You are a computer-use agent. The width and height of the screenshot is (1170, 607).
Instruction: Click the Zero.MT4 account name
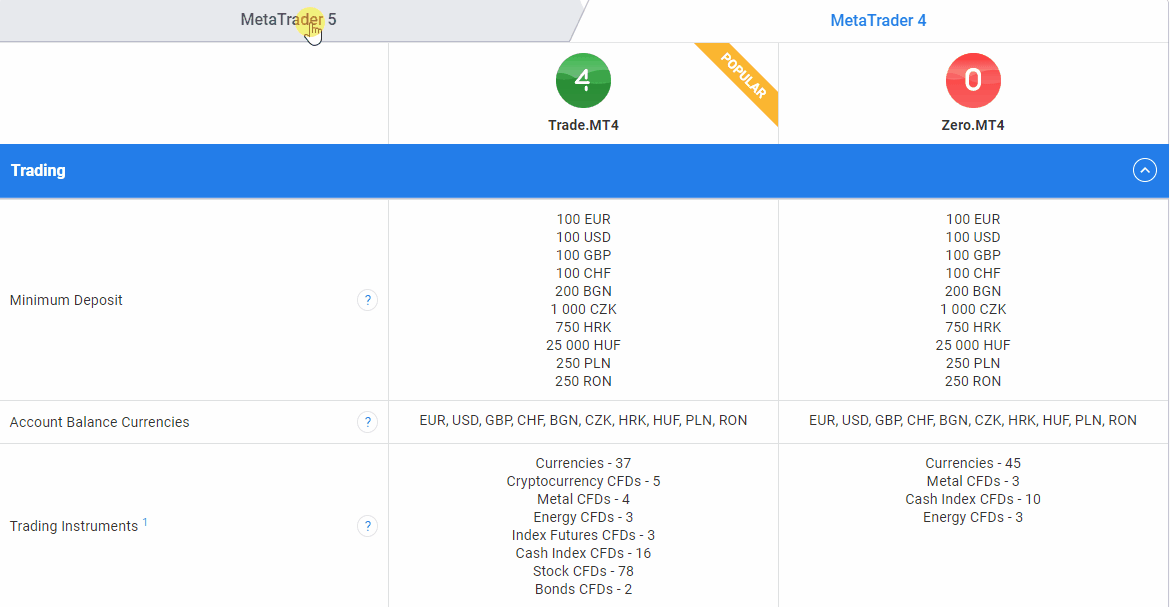pos(973,125)
